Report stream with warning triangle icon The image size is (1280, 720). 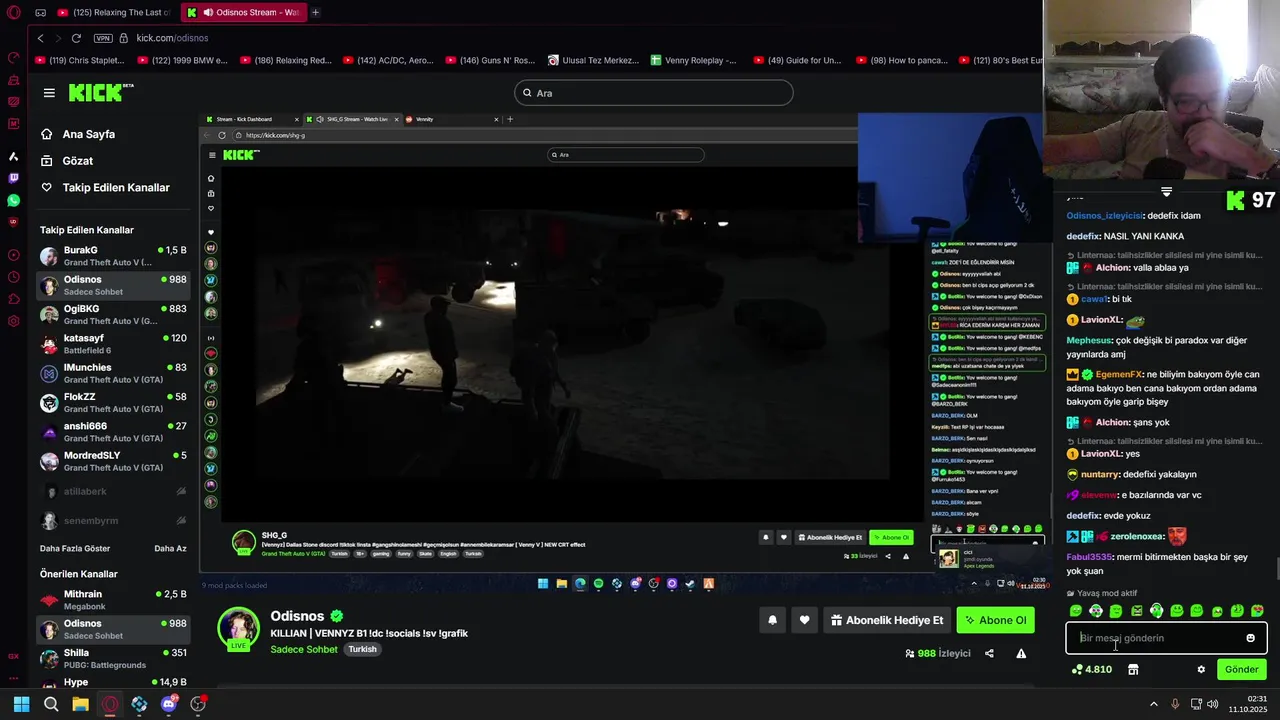click(x=1021, y=653)
